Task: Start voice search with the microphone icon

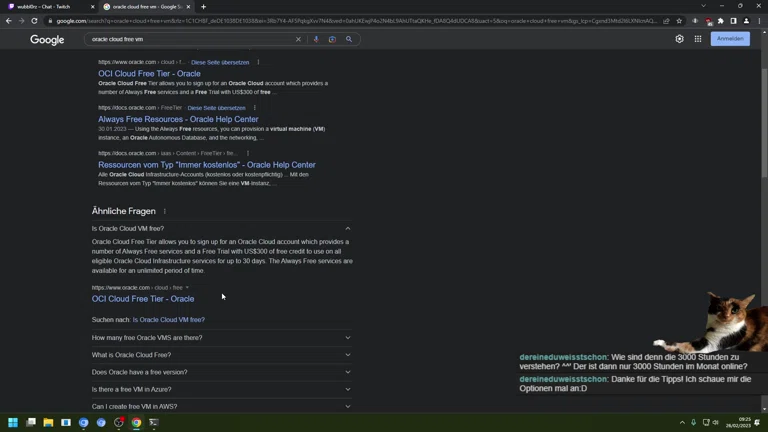Action: click(x=316, y=39)
